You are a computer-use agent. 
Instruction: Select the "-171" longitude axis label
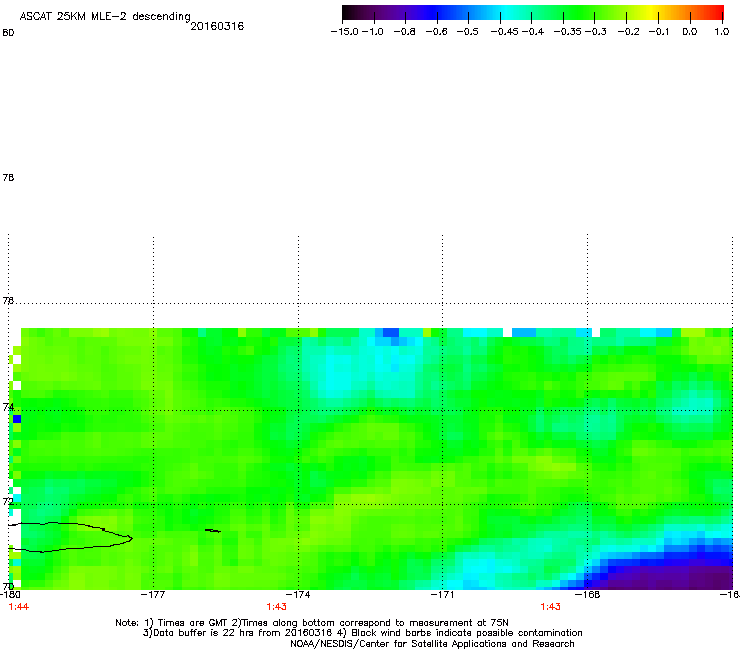tap(443, 595)
